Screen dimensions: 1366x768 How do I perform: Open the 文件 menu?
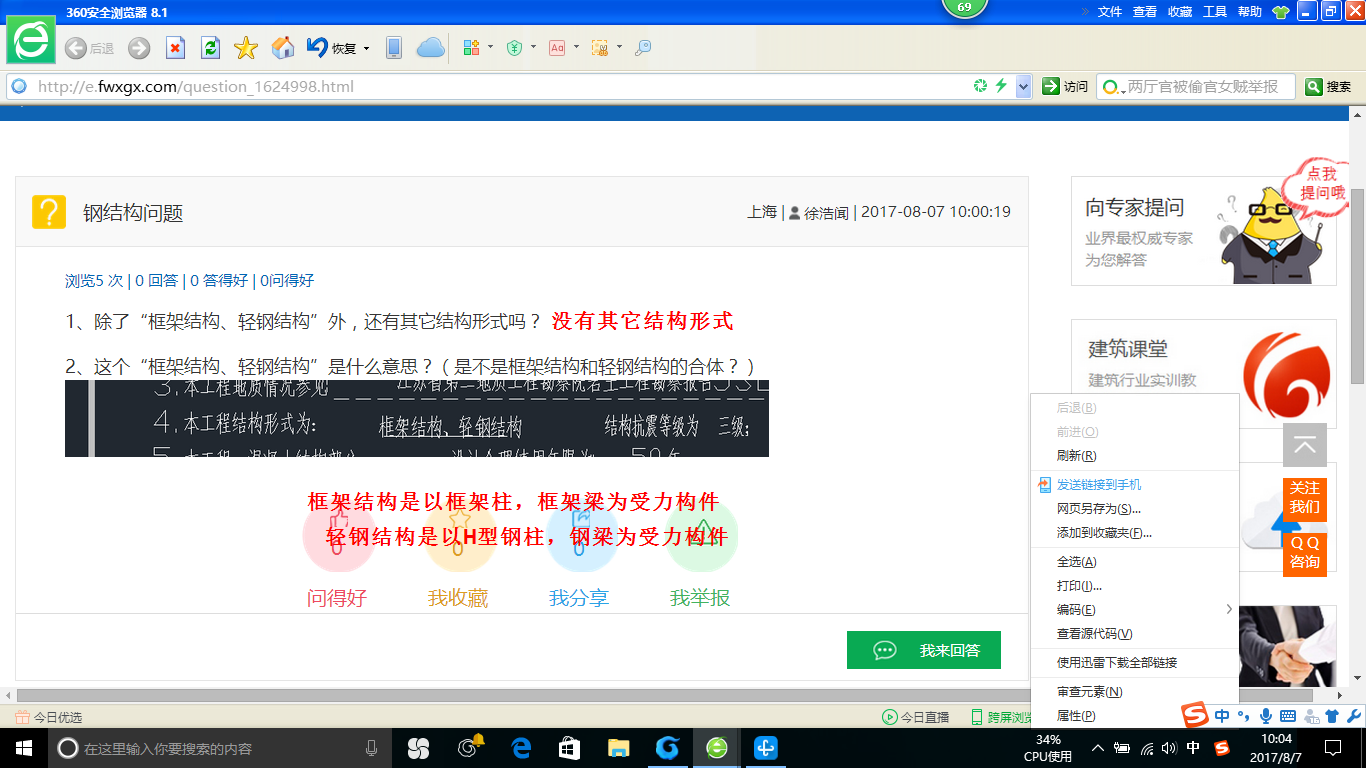pos(1110,12)
